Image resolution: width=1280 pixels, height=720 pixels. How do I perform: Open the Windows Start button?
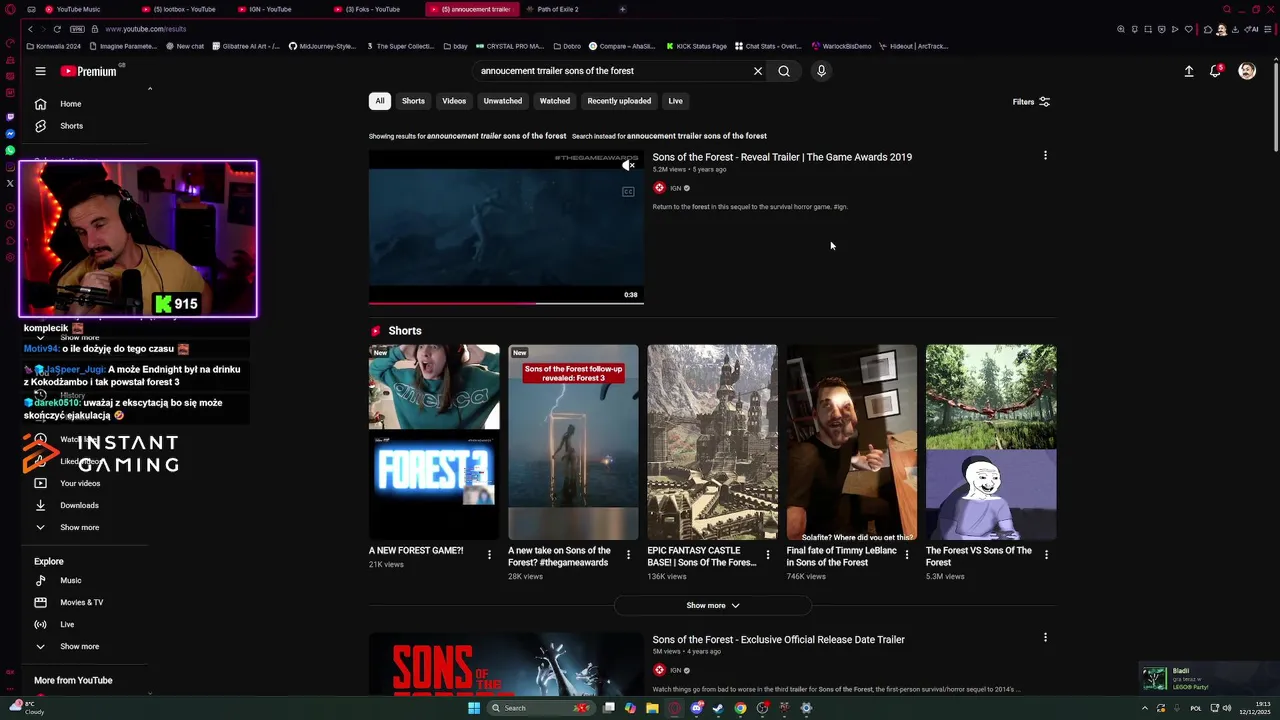pos(474,708)
